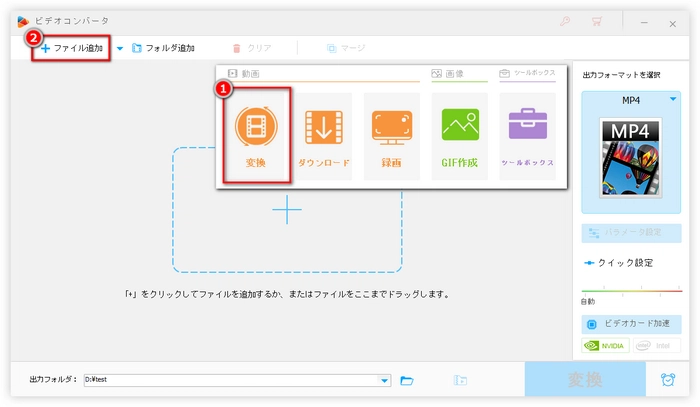This screenshot has width=700, height=407.
Task: Open the ダウンロード downloader module
Action: [x=323, y=135]
